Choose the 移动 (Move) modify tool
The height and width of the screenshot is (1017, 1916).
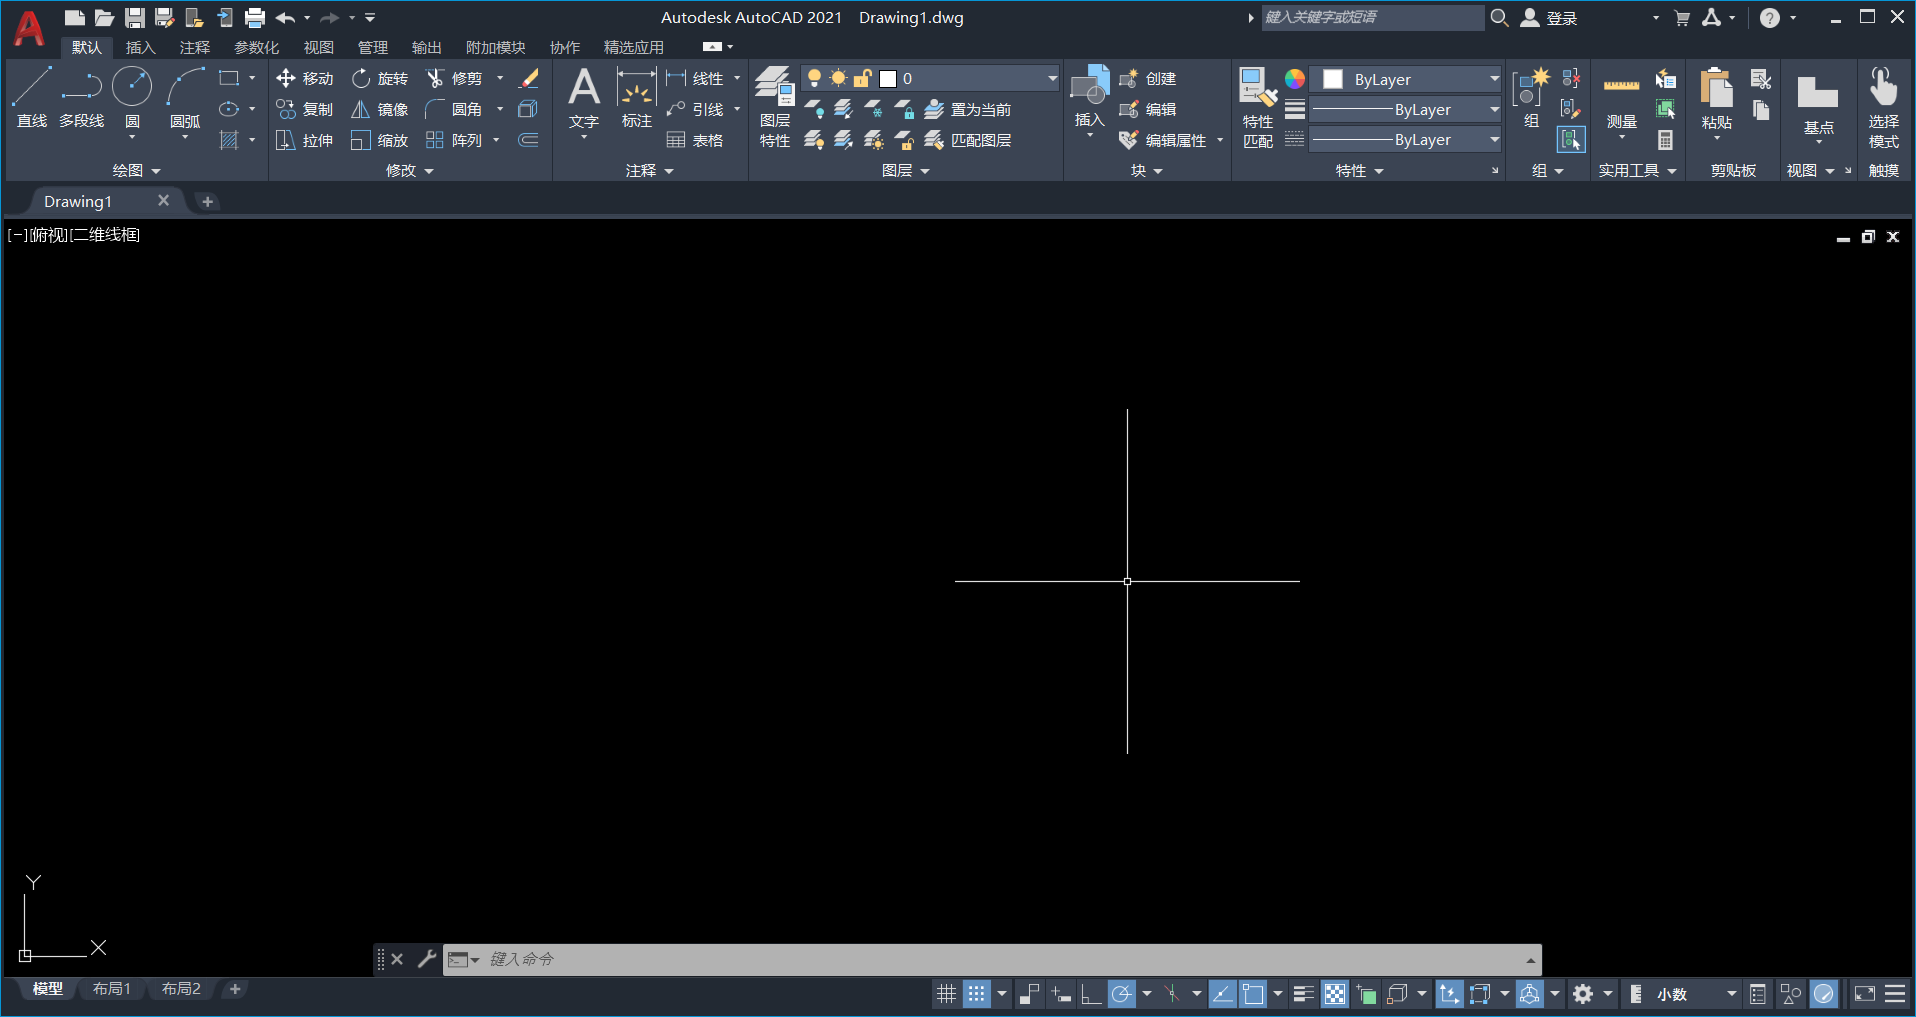(x=305, y=78)
